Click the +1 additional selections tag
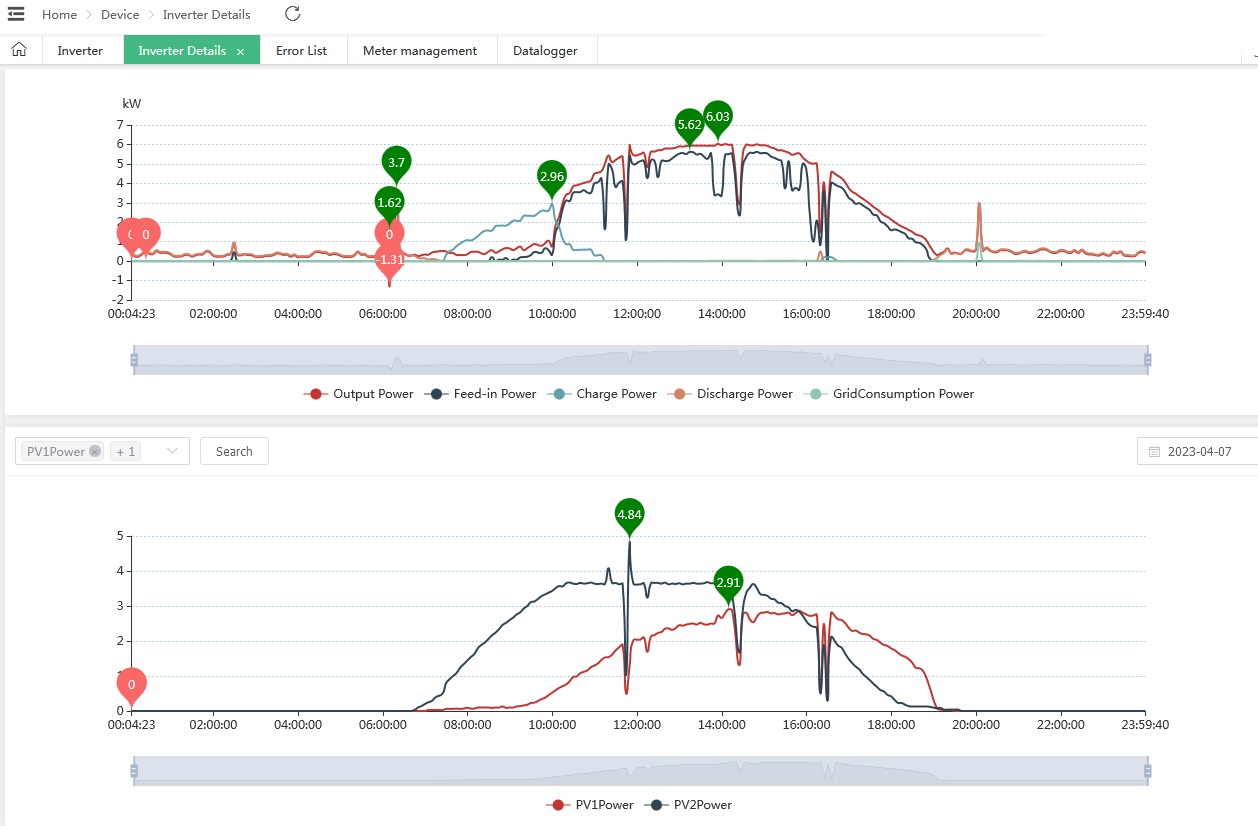This screenshot has height=826, width=1258. tap(126, 451)
